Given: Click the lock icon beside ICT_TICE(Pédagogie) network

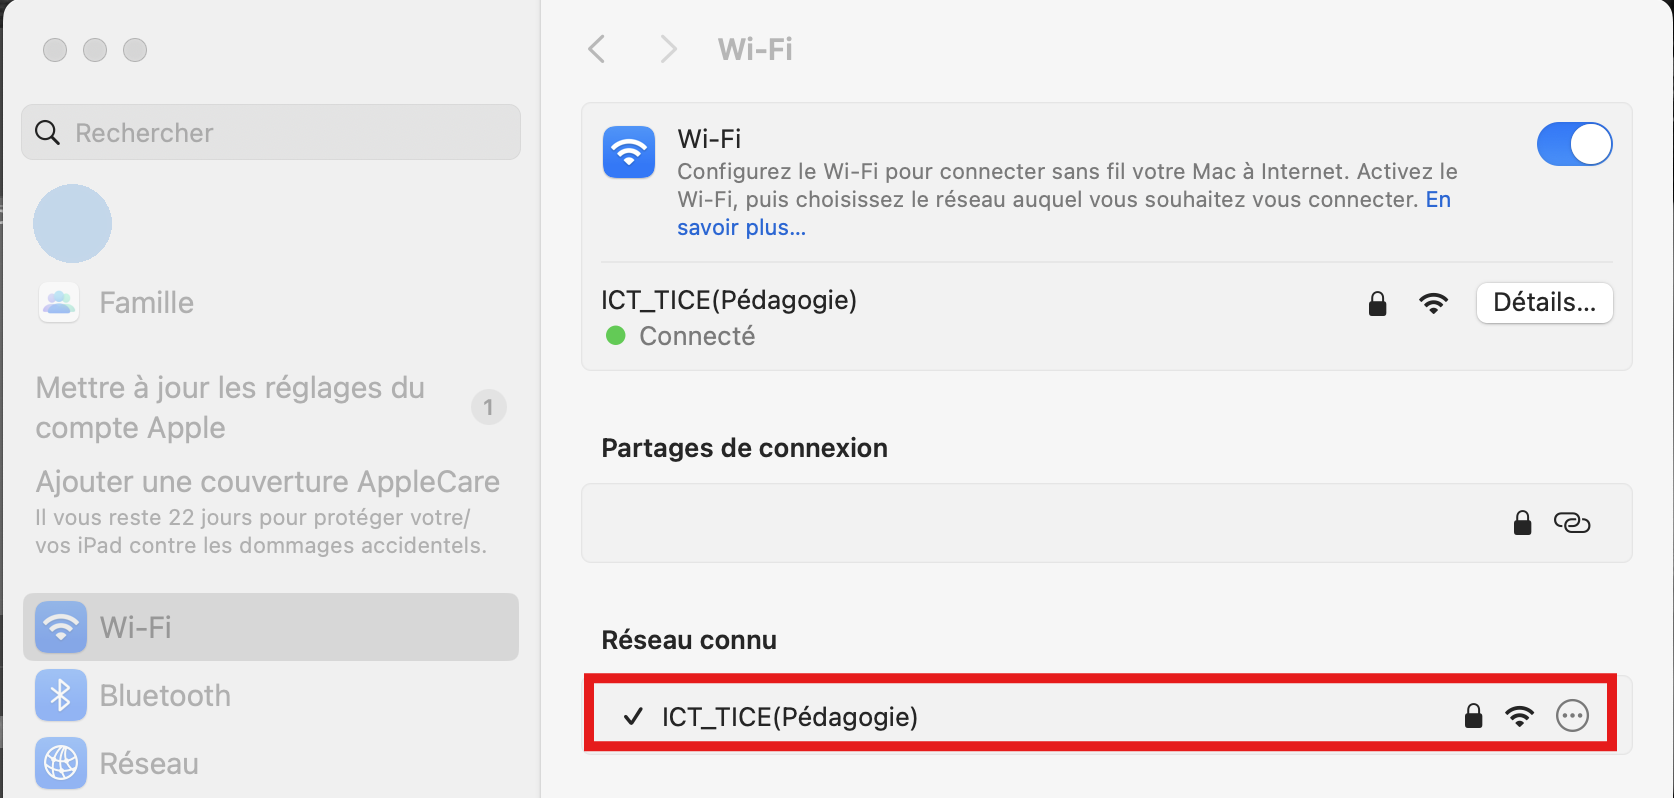Looking at the screenshot, I should (1378, 303).
